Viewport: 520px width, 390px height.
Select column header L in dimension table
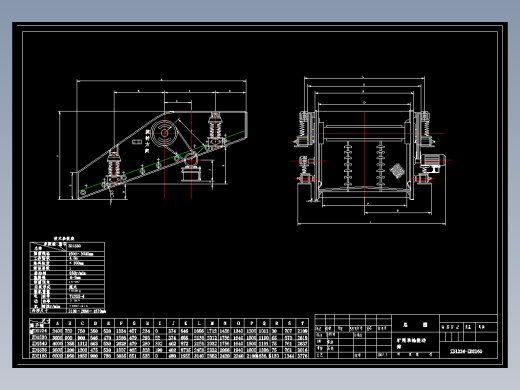pyautogui.click(x=199, y=323)
